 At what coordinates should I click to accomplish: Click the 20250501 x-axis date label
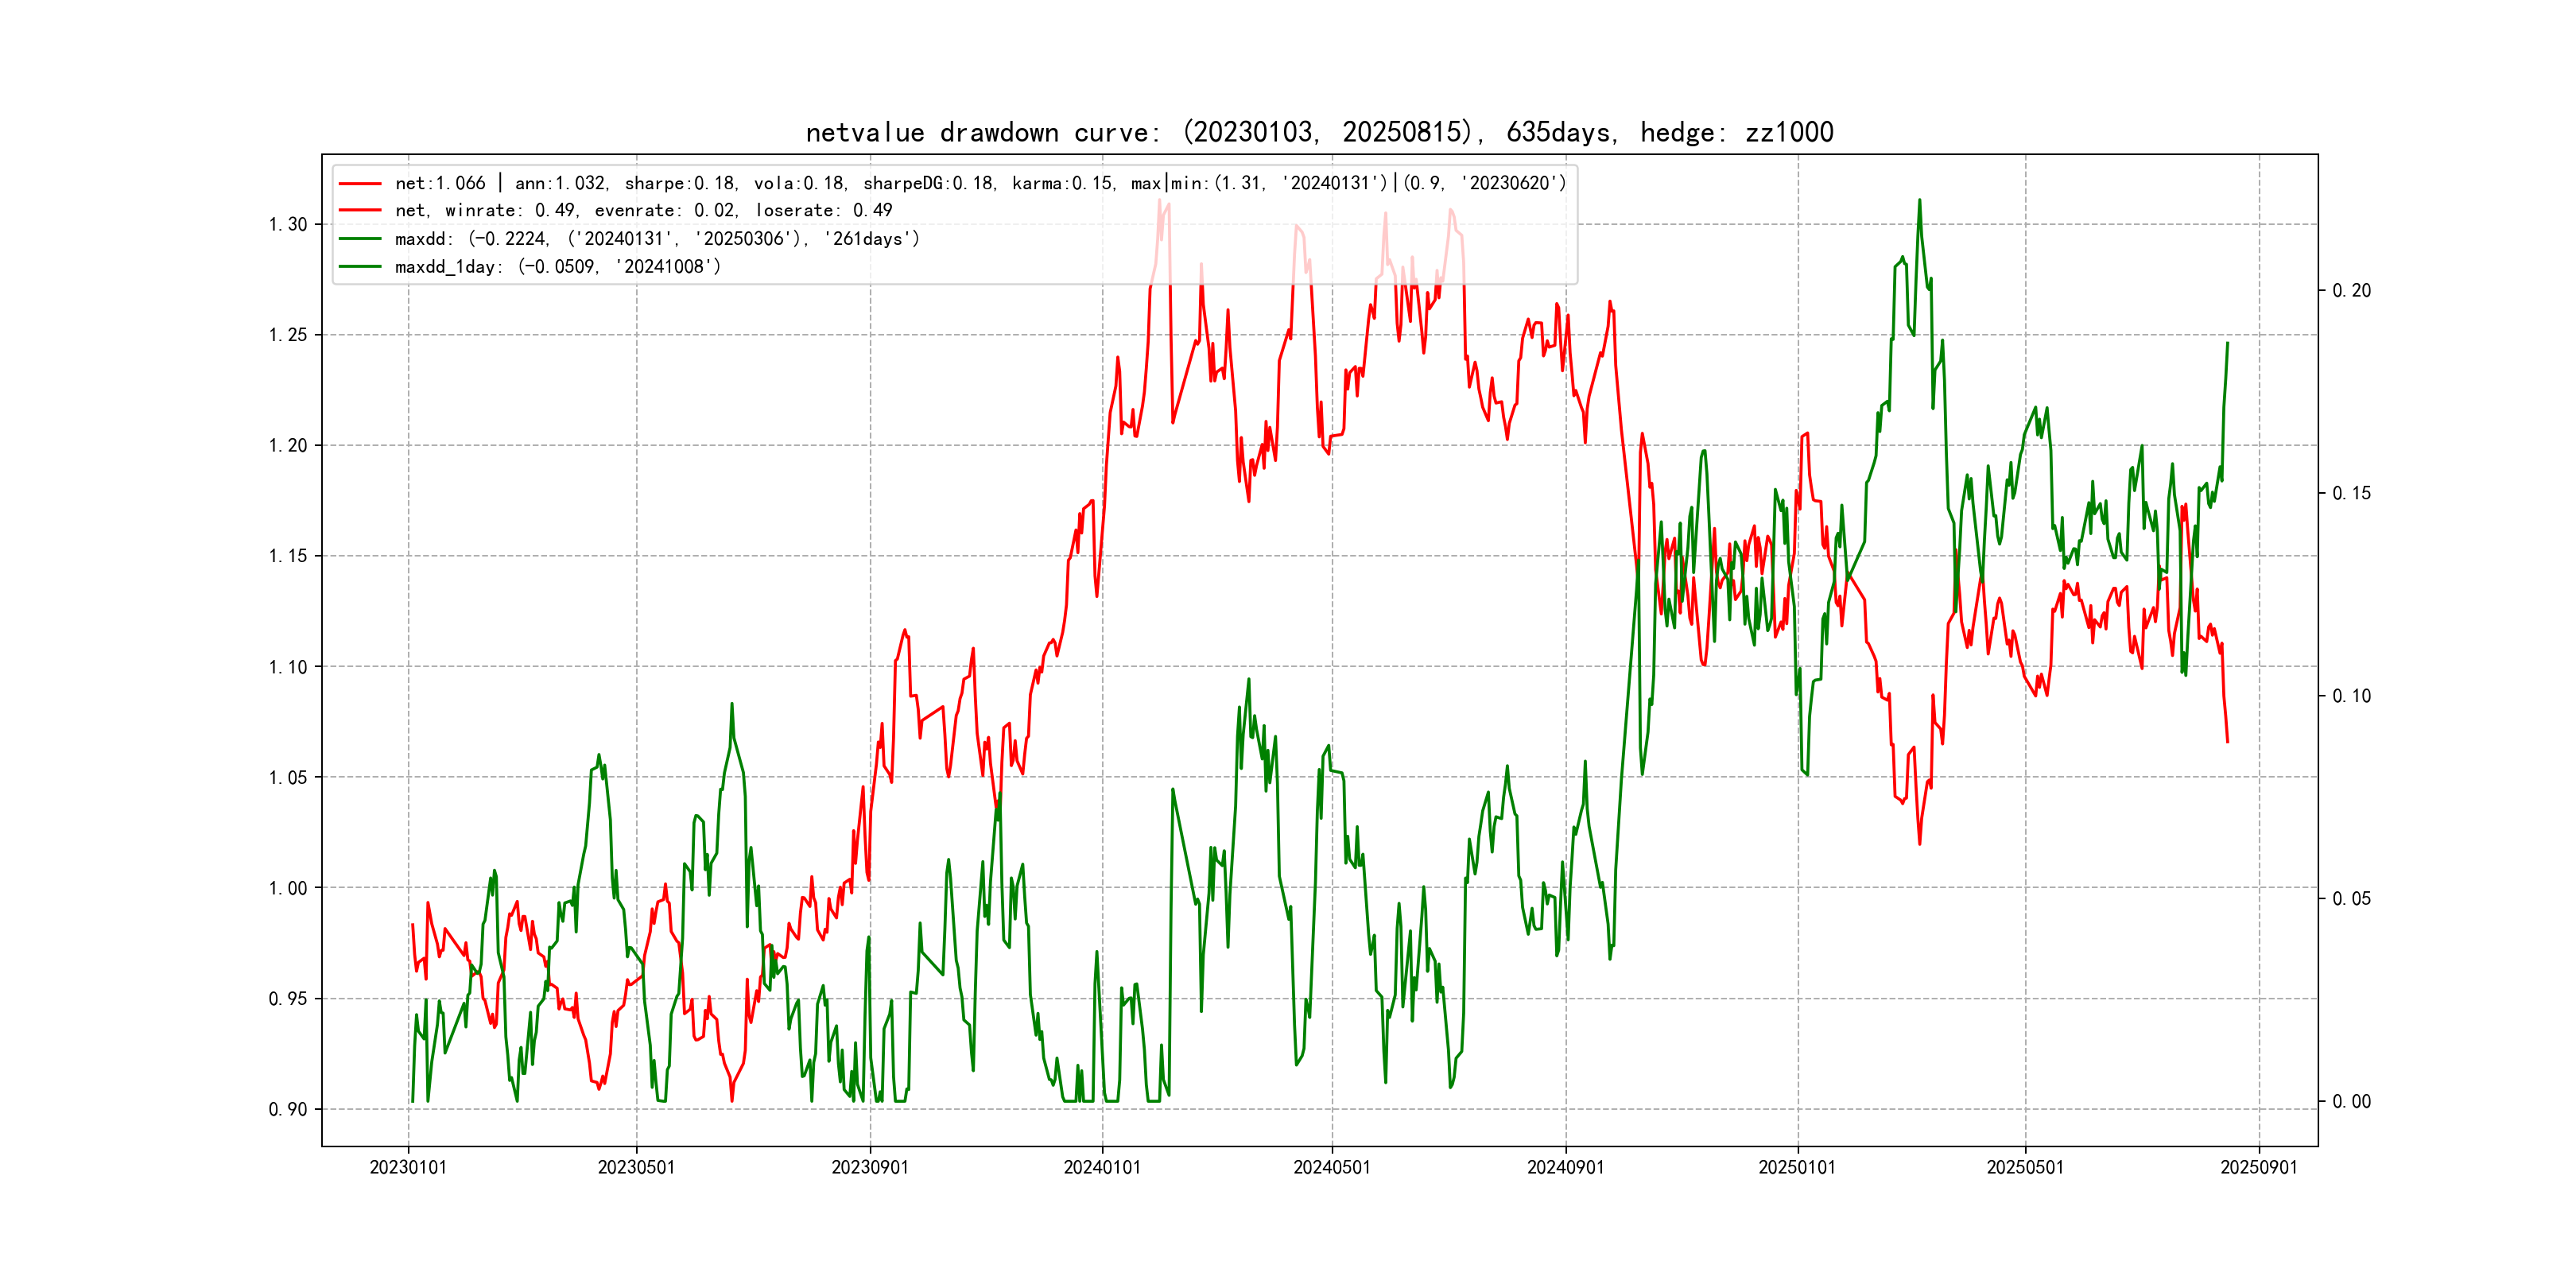2025,1168
